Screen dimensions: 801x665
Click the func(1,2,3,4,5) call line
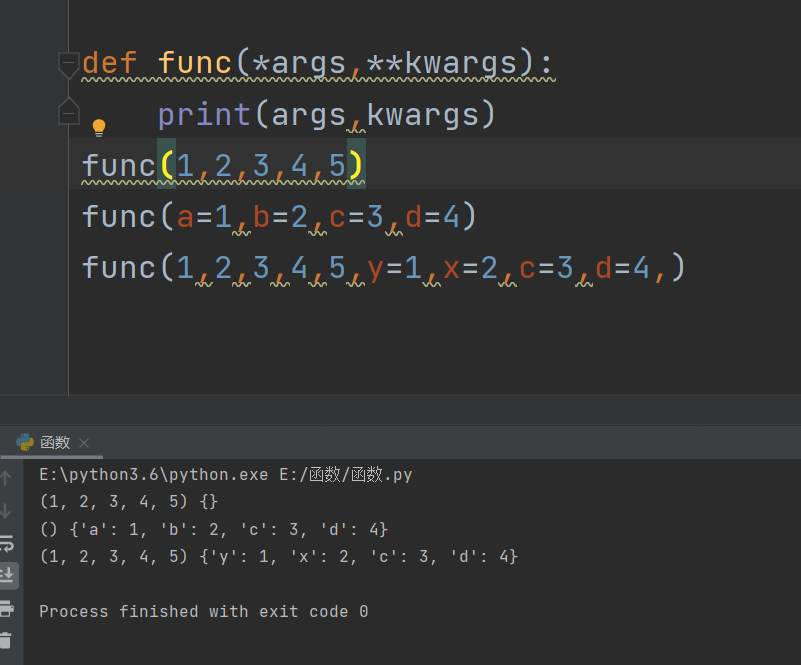click(x=223, y=165)
